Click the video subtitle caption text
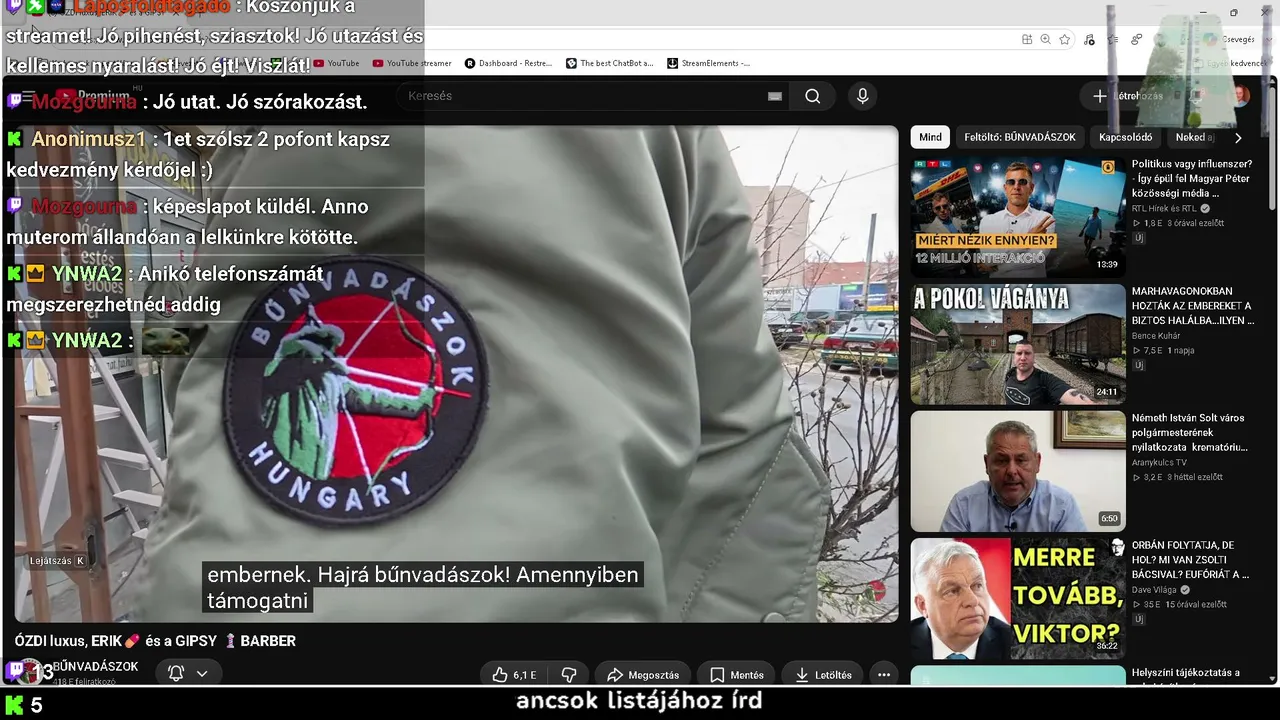 [x=422, y=588]
